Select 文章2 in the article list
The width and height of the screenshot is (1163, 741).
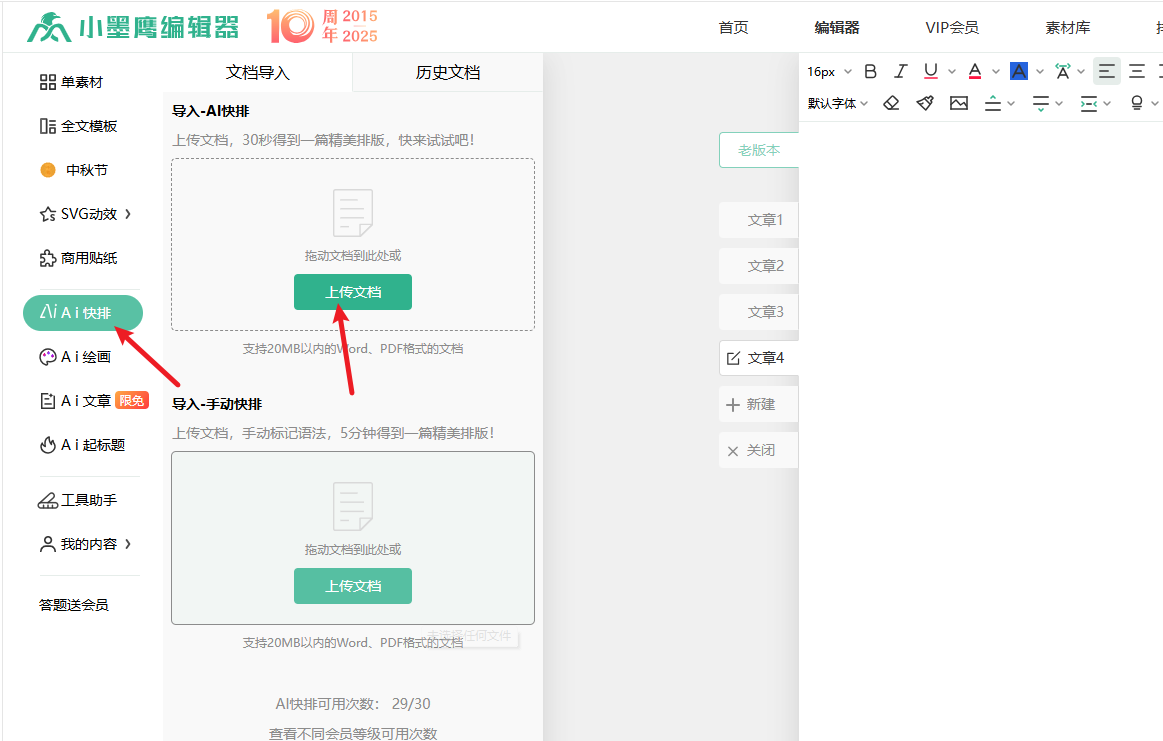(x=765, y=266)
